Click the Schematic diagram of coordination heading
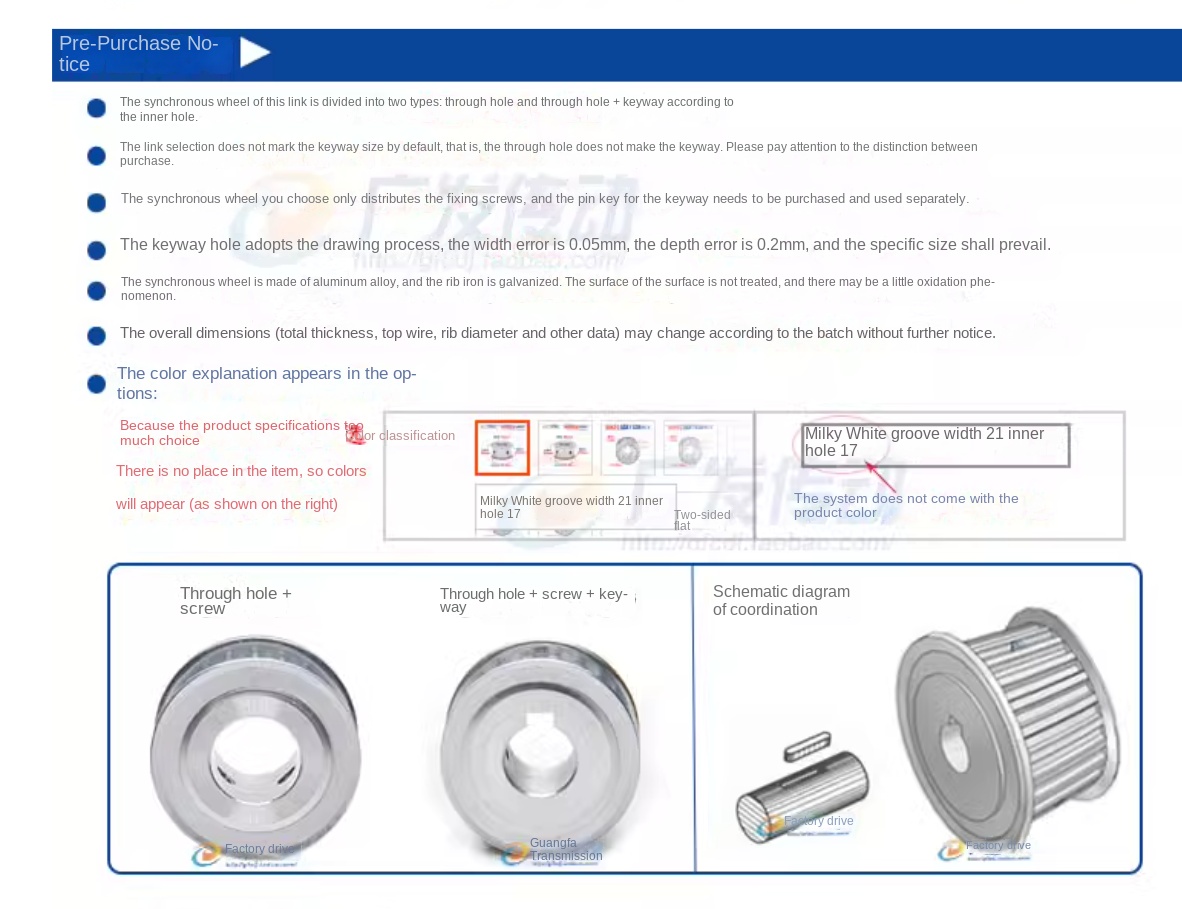The image size is (1182, 909). click(x=781, y=601)
